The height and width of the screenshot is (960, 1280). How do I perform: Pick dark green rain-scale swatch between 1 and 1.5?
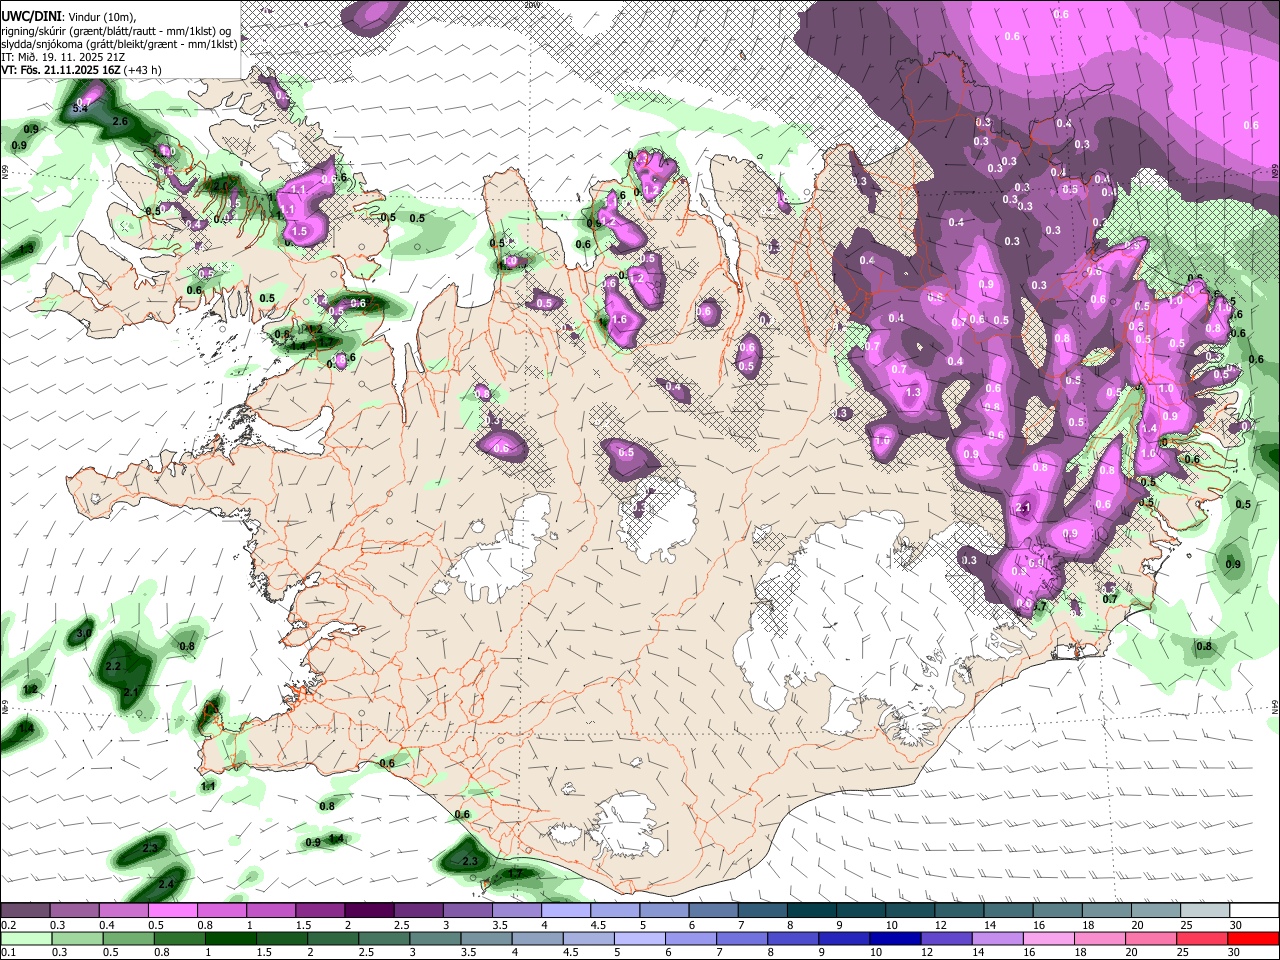coord(231,938)
